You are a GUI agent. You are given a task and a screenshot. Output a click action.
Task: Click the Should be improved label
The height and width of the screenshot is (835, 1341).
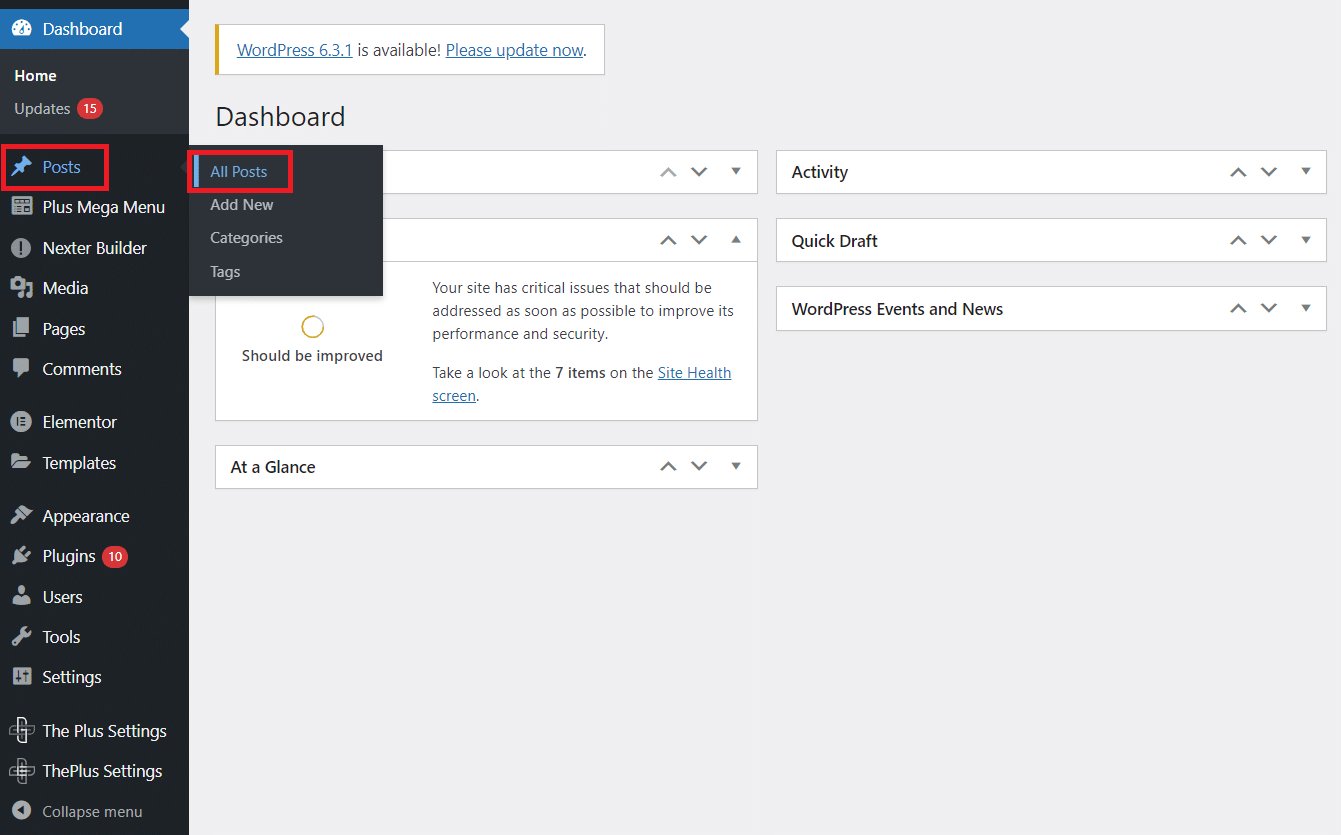pos(312,356)
